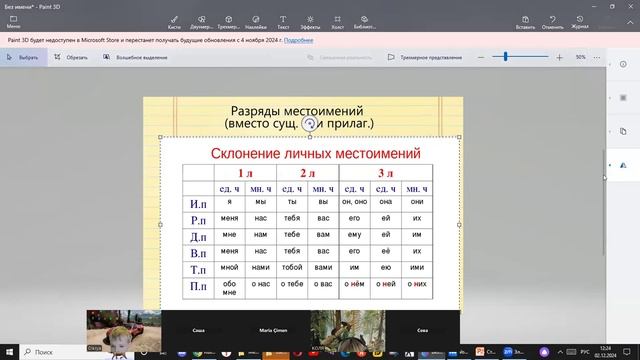Click the right-middle selection handle
Image resolution: width=640 pixels, height=360 pixels.
tap(459, 224)
